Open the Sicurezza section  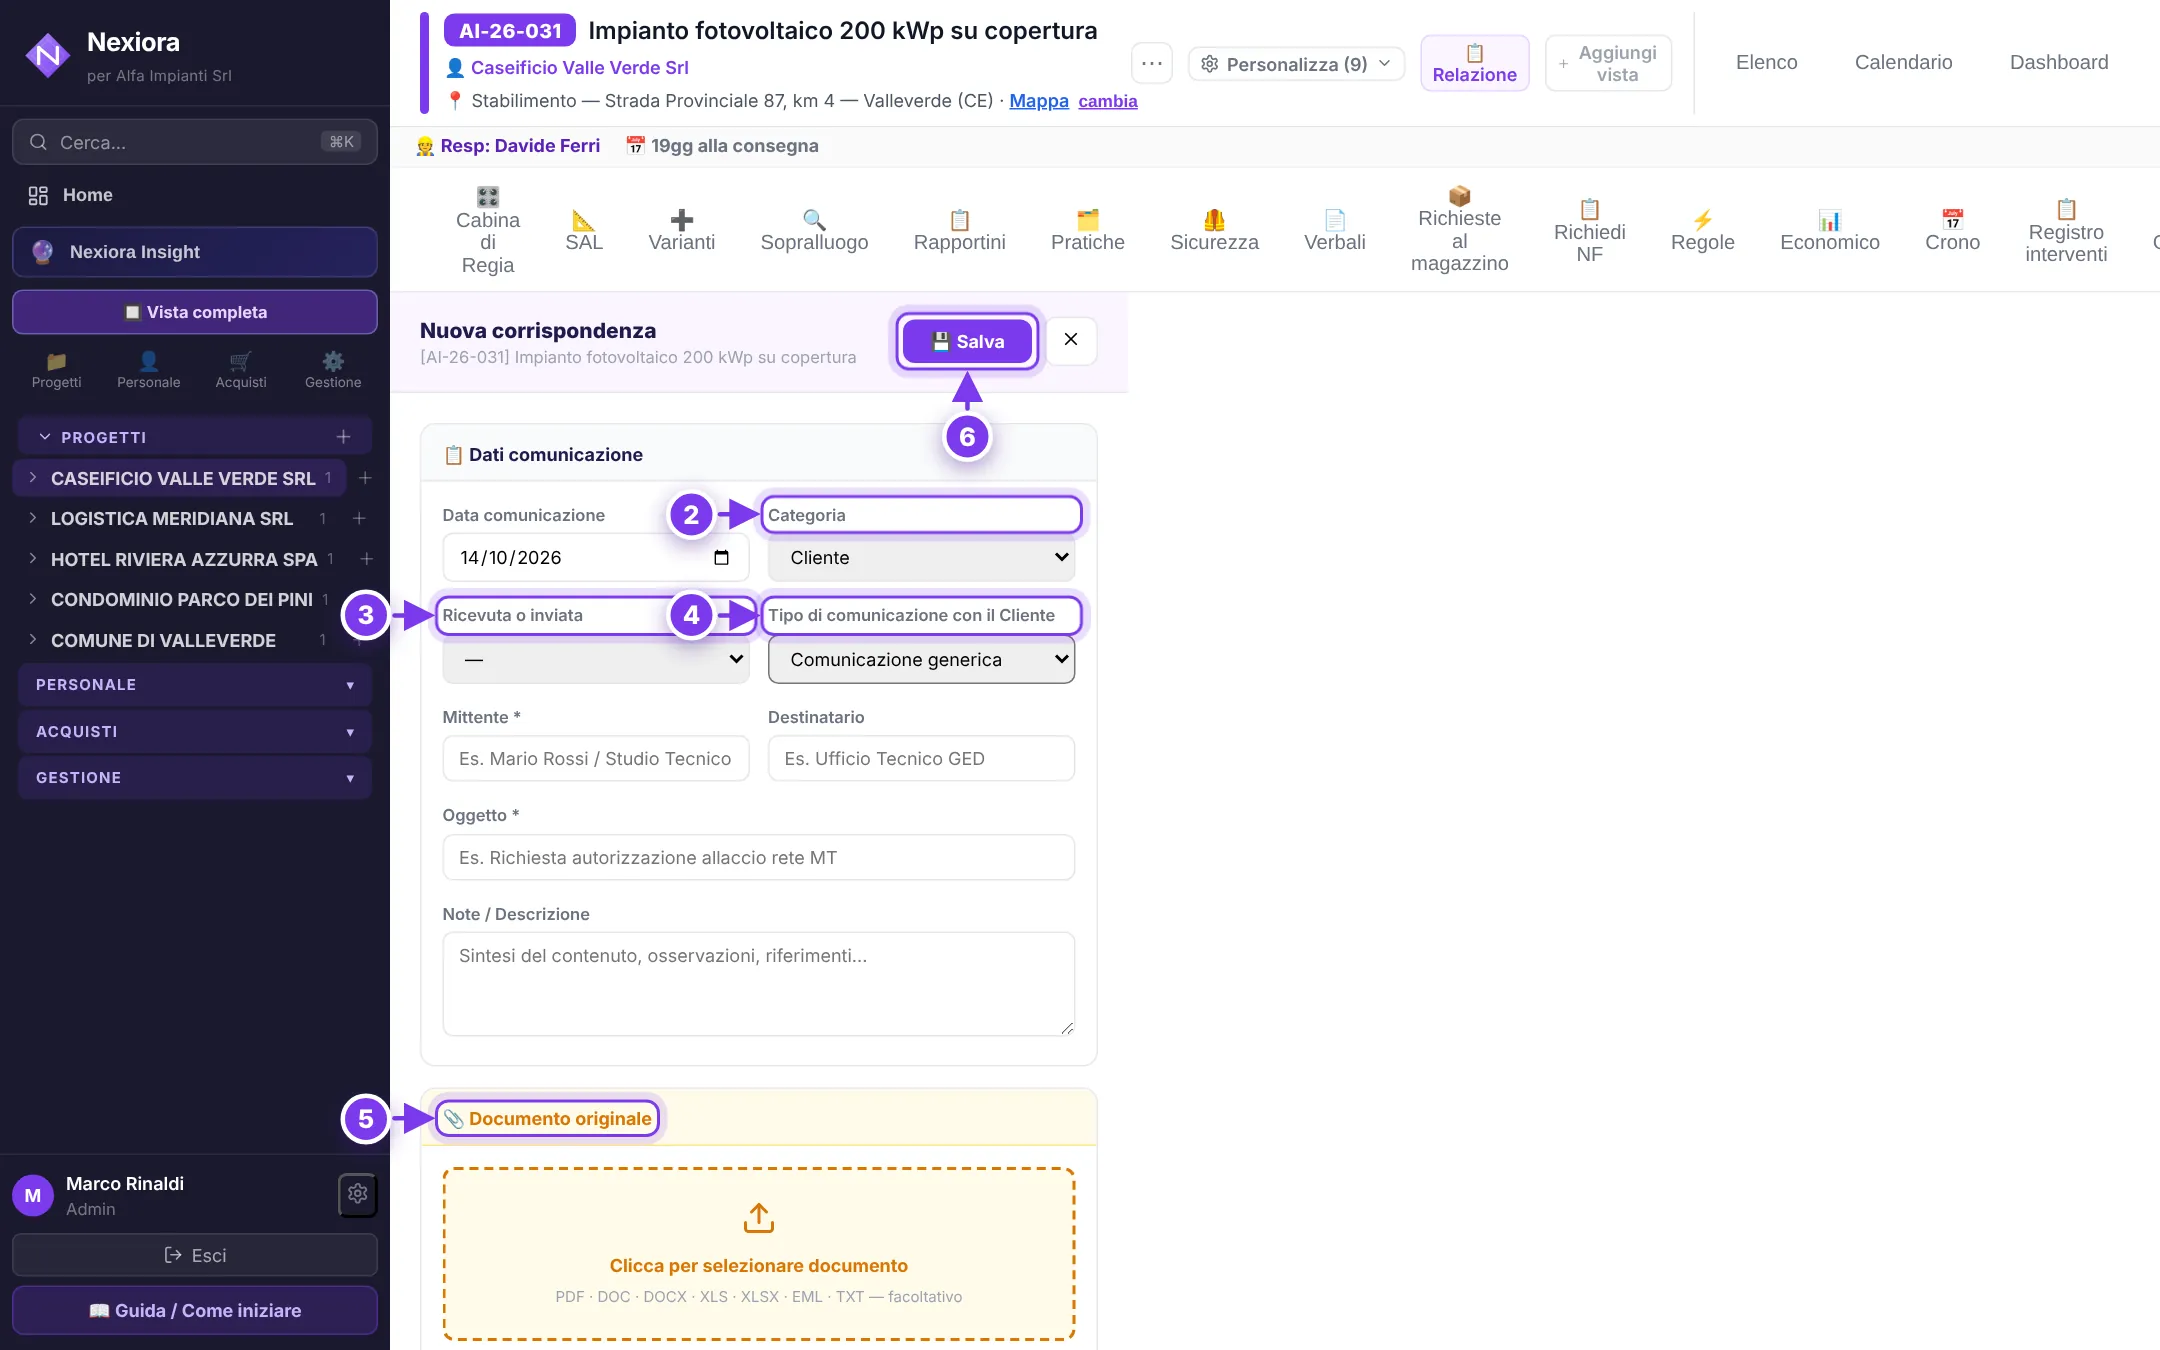coord(1214,230)
